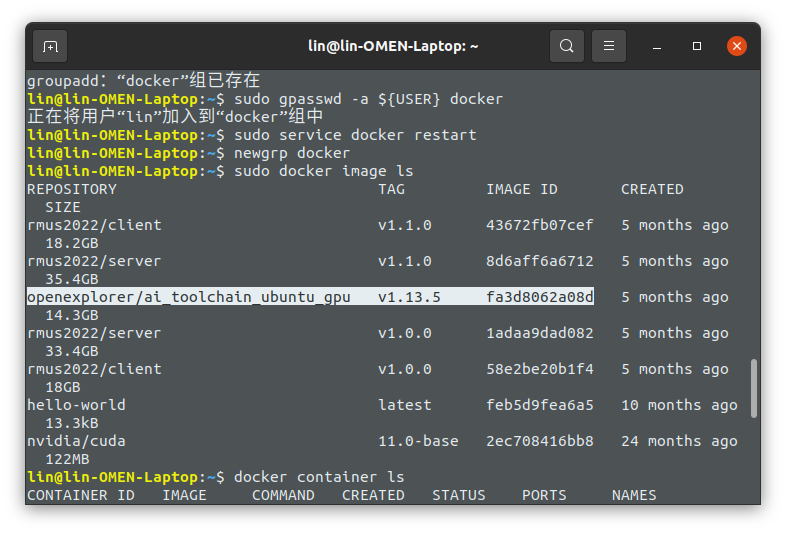Screen dimensions: 786x533
Task: Click the highlighted openexplorer/ai_toolchain_ubuntu_gpu repository name
Action: (188, 297)
